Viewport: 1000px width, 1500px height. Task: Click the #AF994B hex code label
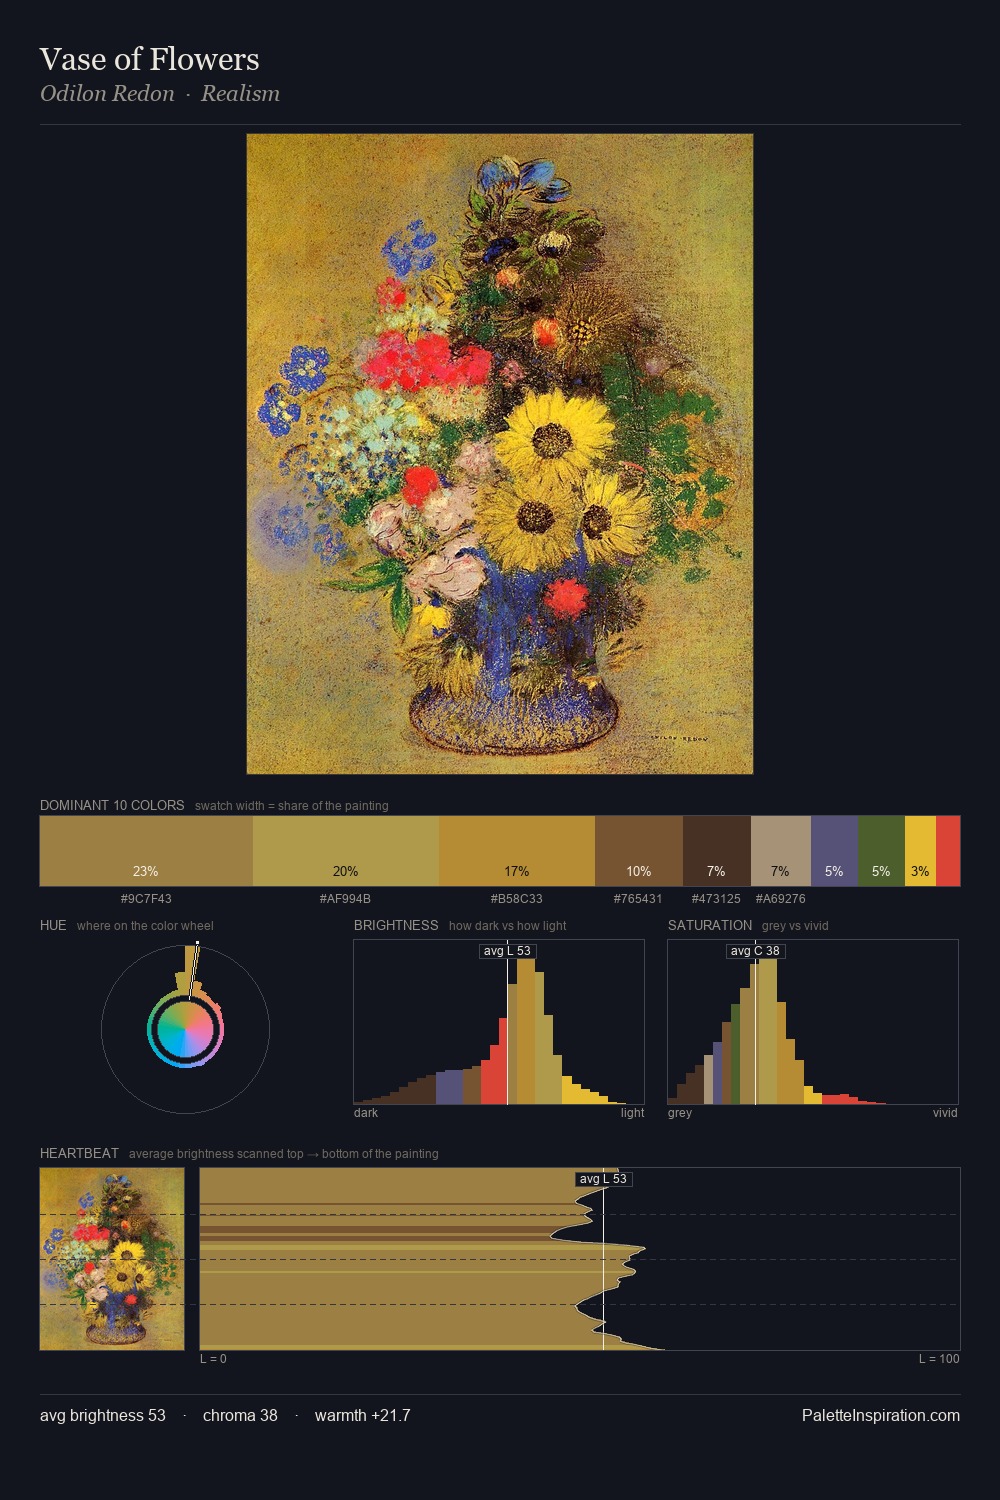coord(345,899)
